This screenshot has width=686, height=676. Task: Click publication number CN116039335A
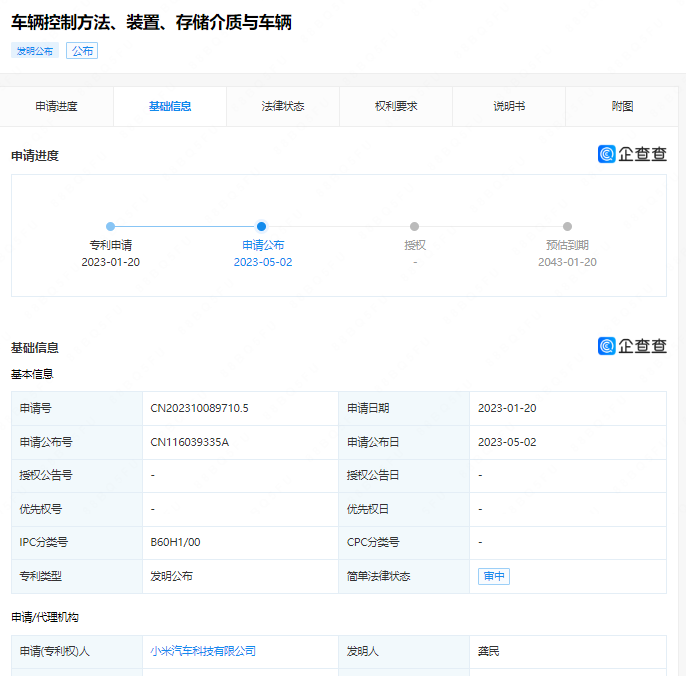click(189, 442)
